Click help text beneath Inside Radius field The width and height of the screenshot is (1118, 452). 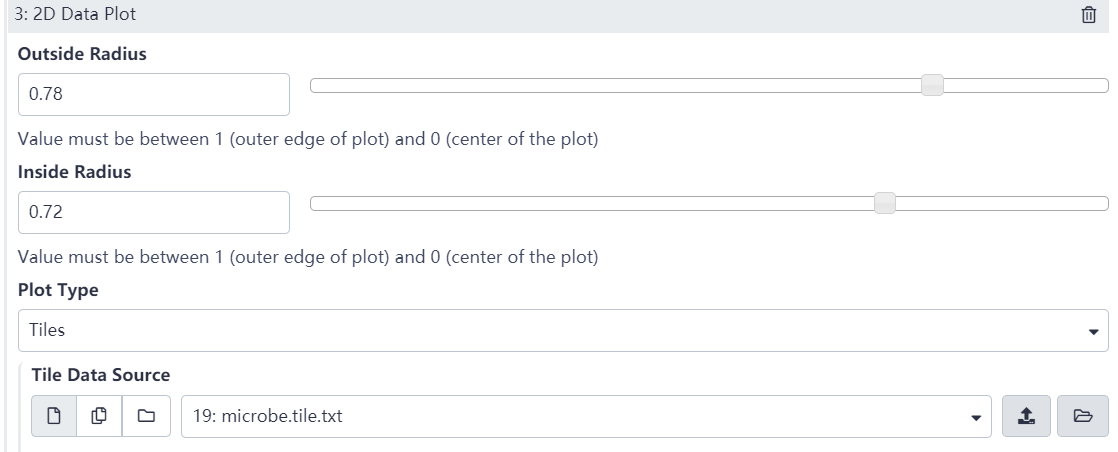(x=308, y=257)
